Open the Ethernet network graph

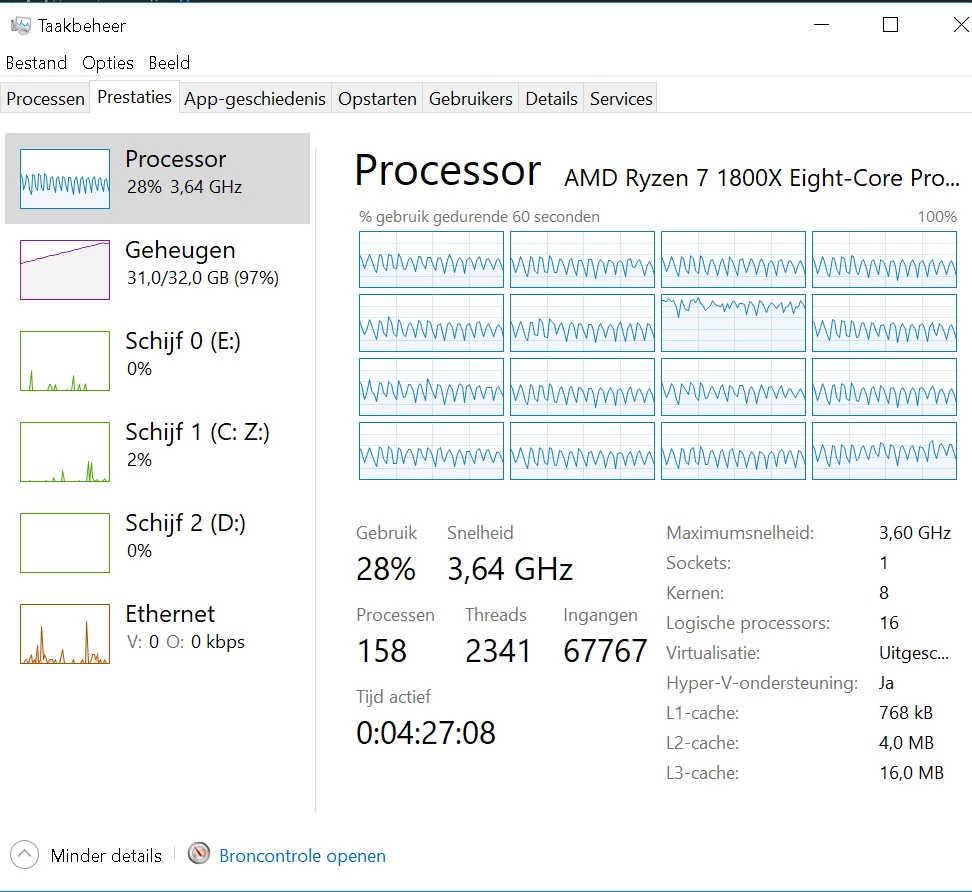click(64, 634)
